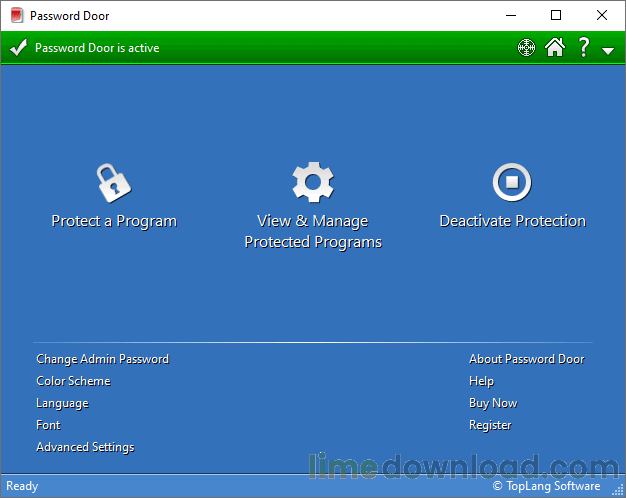The image size is (626, 498).
Task: Open the gear View & Manage icon
Action: pyautogui.click(x=313, y=182)
